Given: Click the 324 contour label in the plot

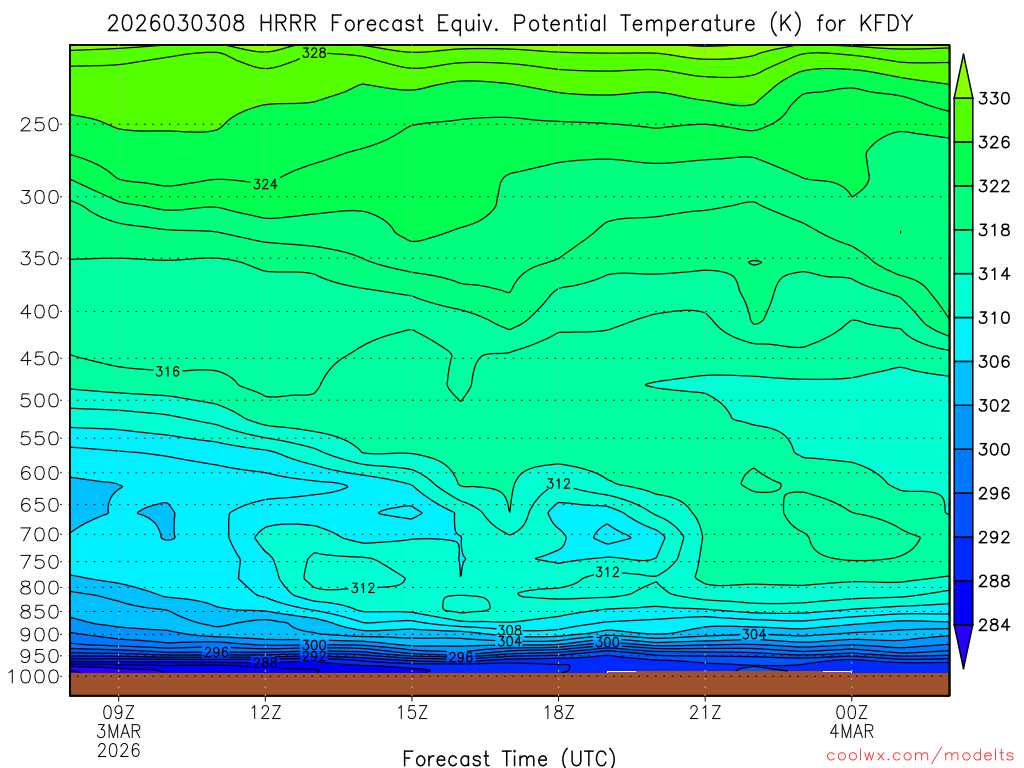Looking at the screenshot, I should click(x=265, y=184).
